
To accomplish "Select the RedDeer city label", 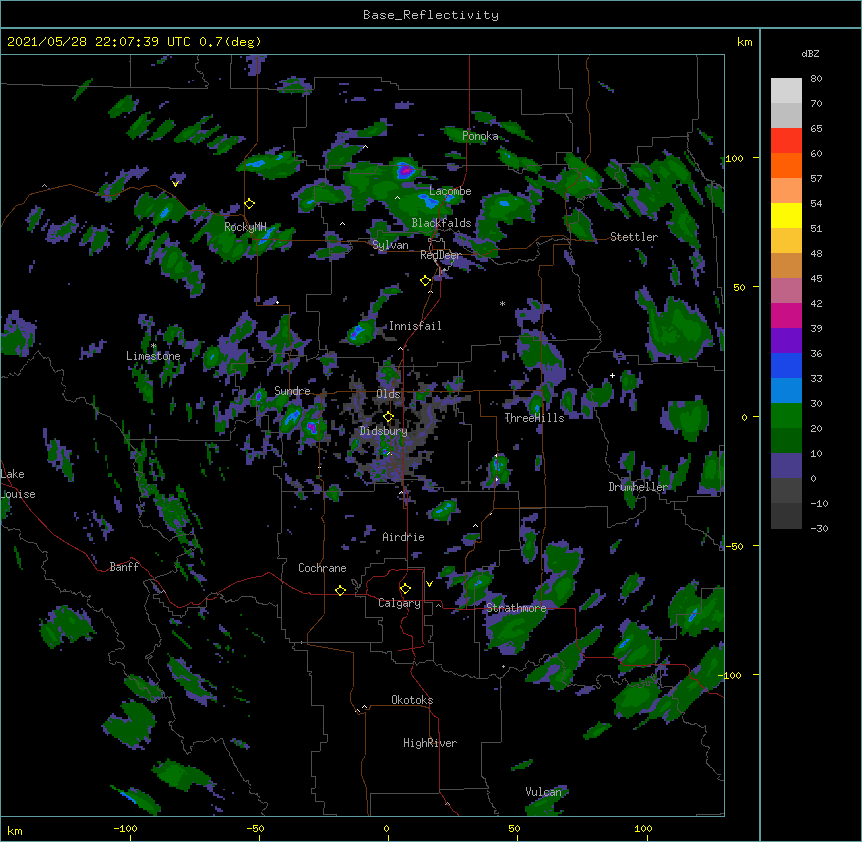I will coord(440,255).
